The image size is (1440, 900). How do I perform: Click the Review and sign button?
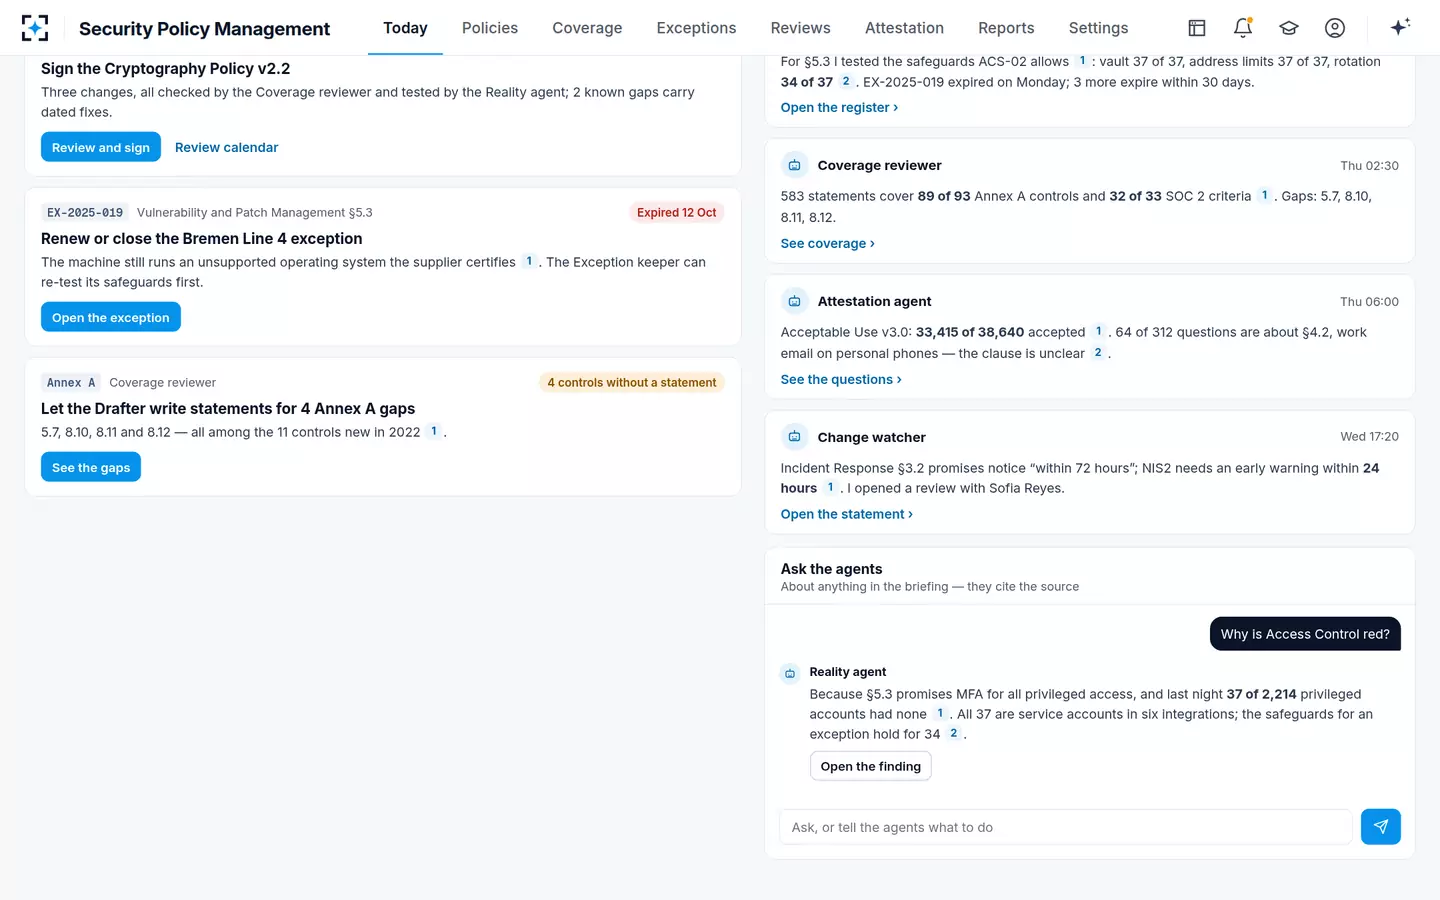[101, 147]
